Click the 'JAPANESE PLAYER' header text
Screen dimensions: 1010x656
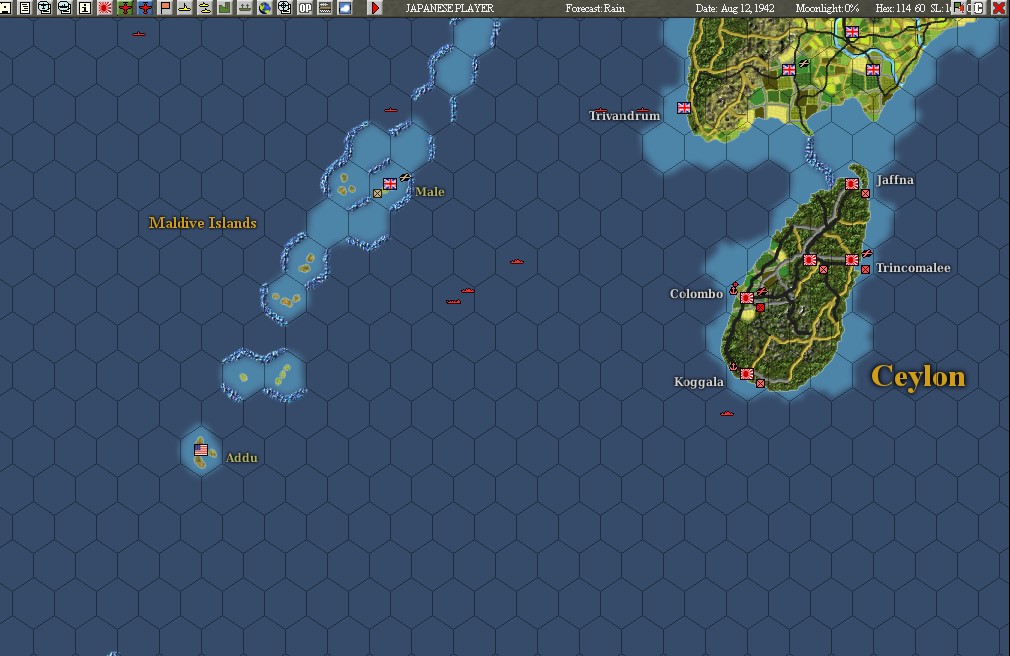coord(450,8)
